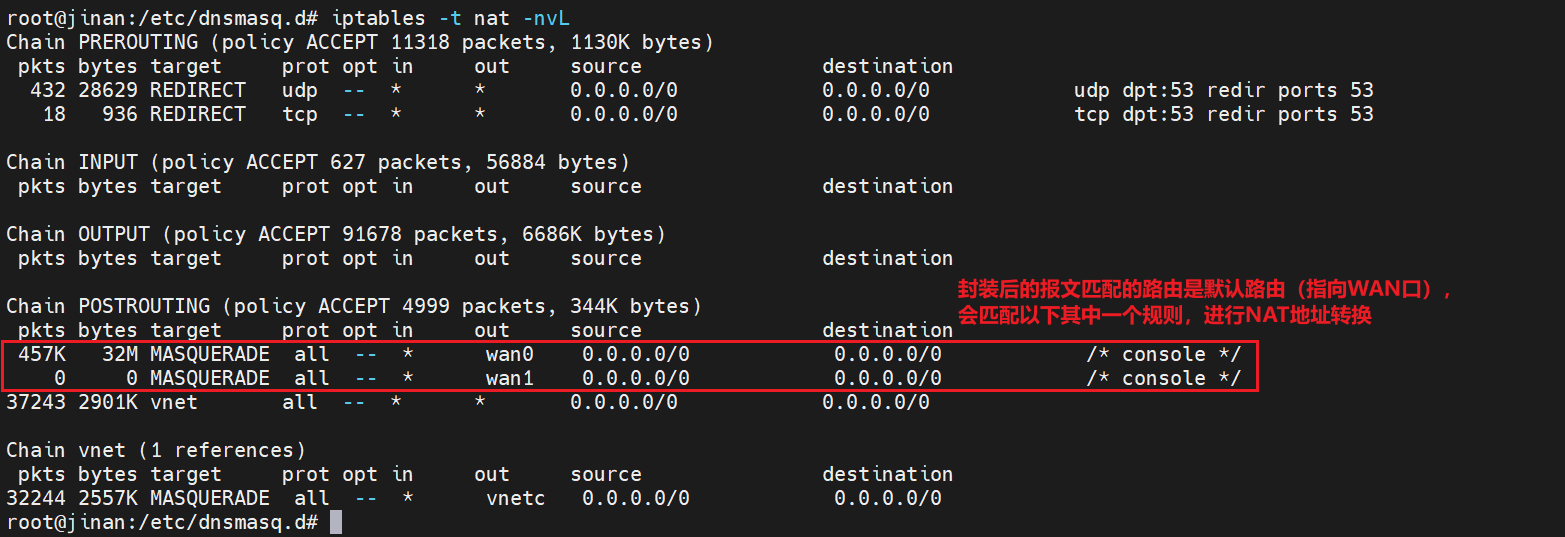Click the red Chinese annotation text
Screen dimensions: 1565x537
point(1203,302)
